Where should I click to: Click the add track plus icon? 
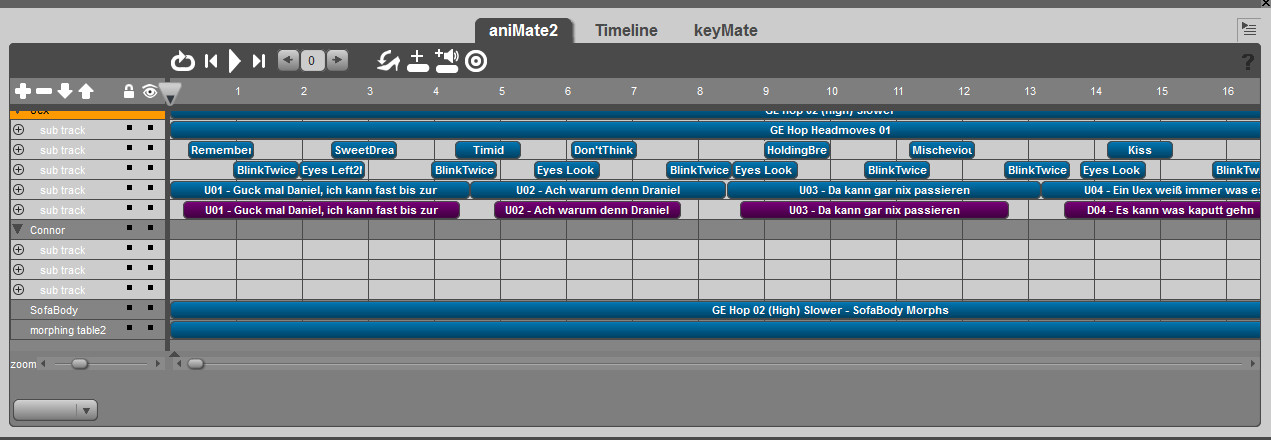[23, 91]
